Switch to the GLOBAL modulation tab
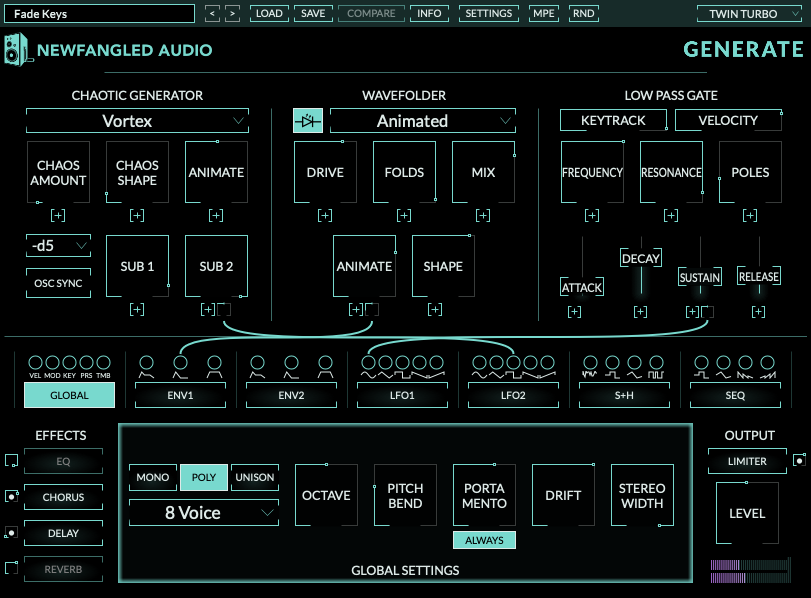 coord(68,395)
